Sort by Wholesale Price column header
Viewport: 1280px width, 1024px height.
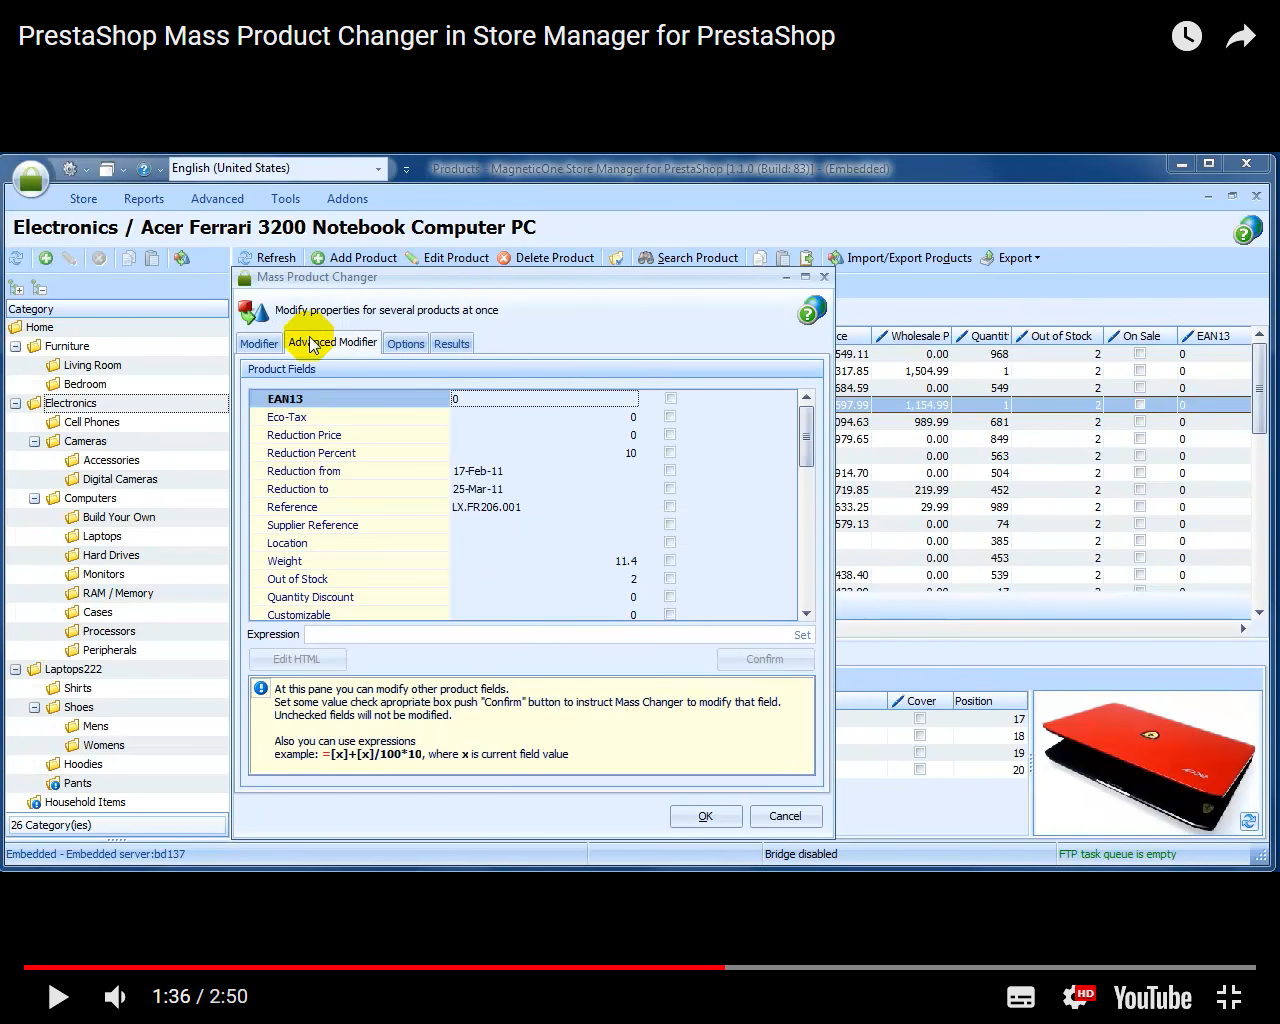point(912,336)
